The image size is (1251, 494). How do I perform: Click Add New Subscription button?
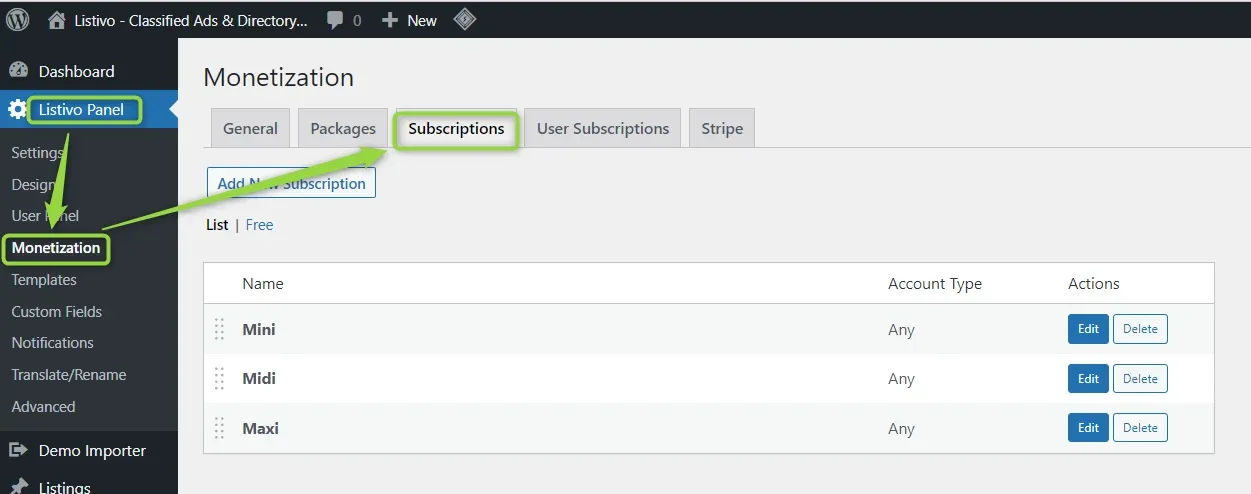291,183
